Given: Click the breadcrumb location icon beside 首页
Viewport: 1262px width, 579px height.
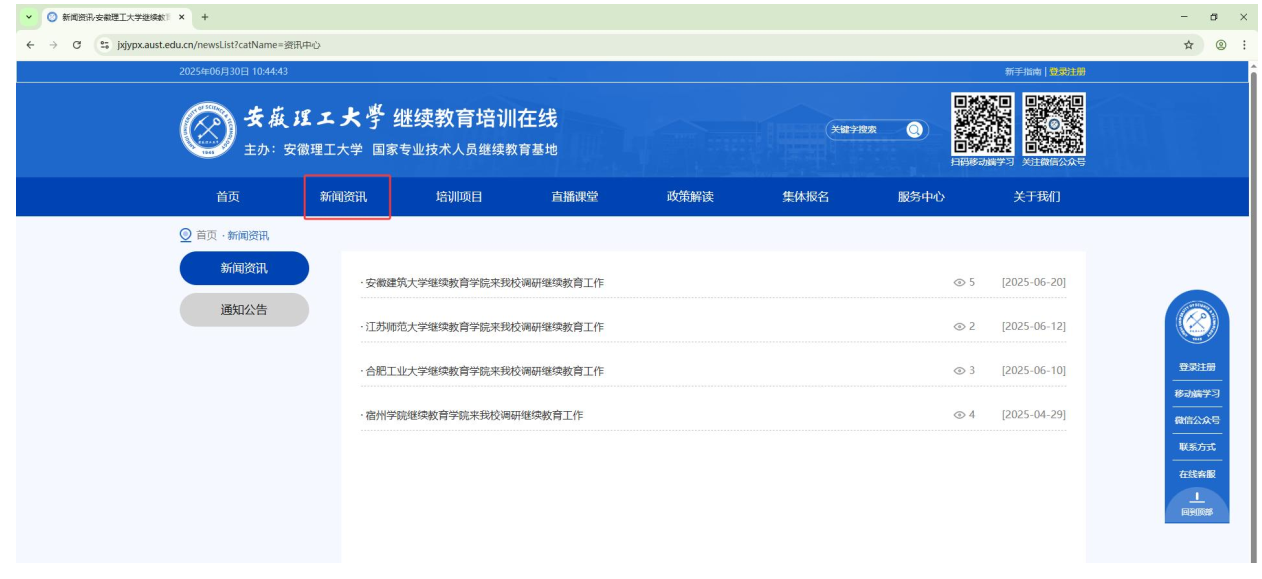Looking at the screenshot, I should coord(185,235).
